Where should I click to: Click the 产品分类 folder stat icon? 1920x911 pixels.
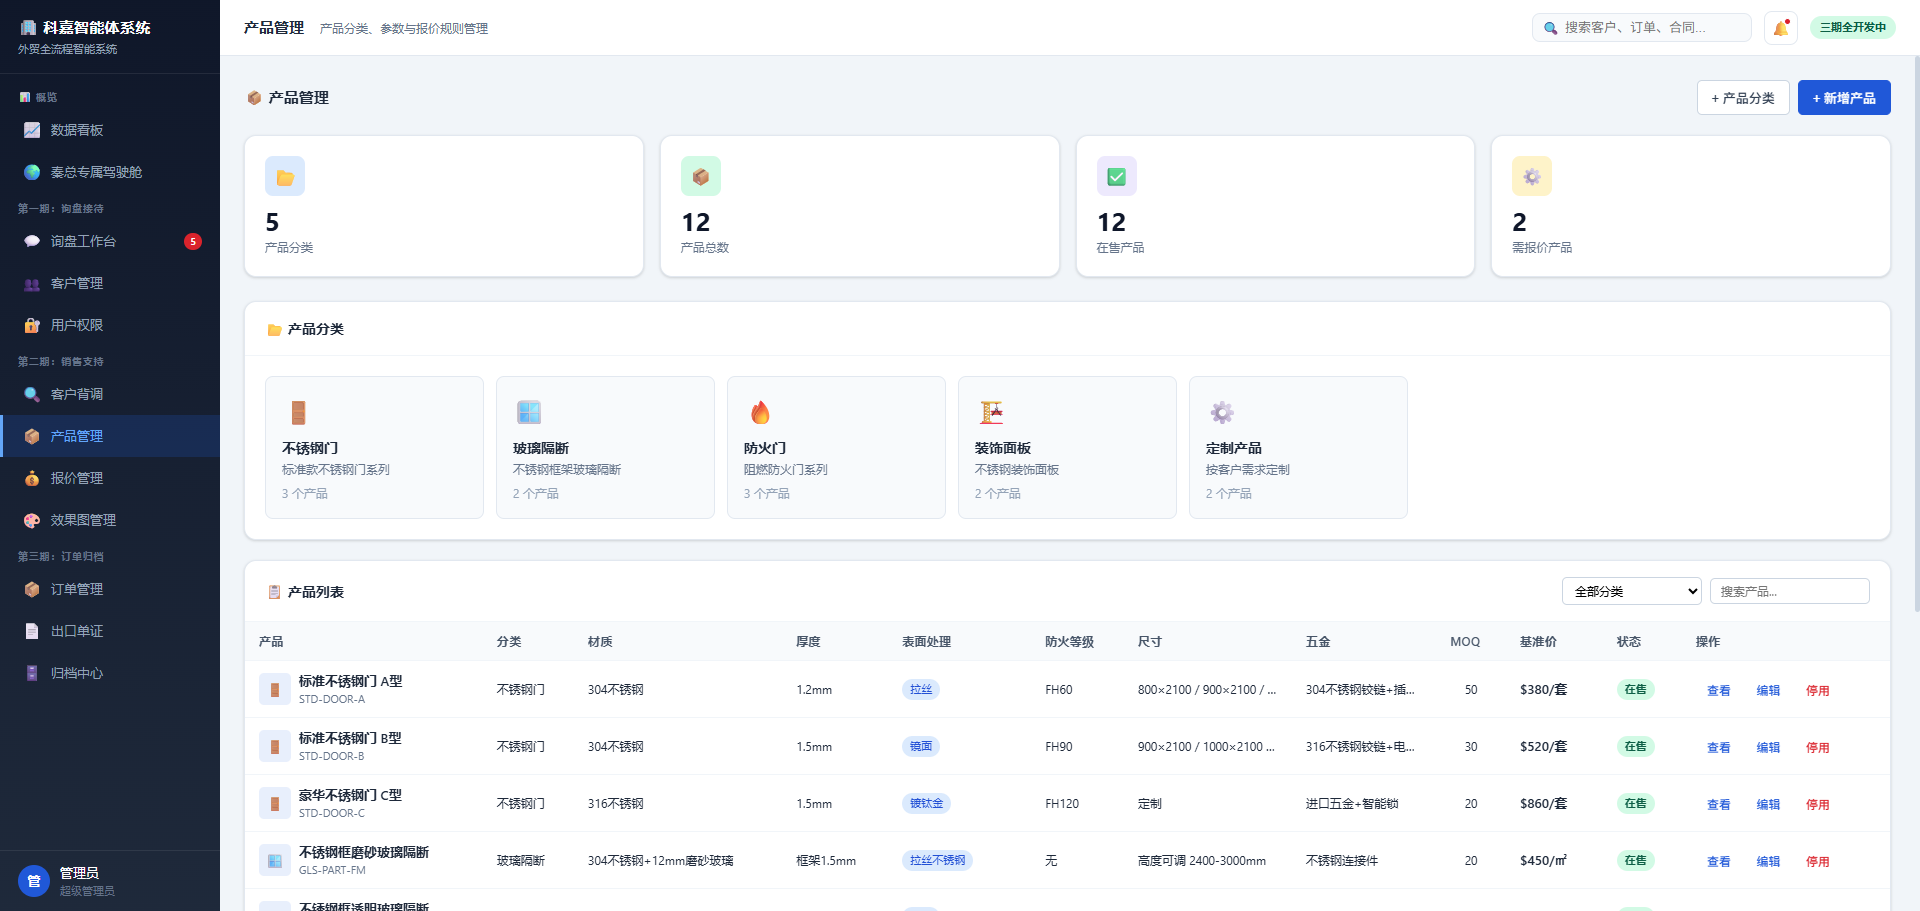[285, 177]
